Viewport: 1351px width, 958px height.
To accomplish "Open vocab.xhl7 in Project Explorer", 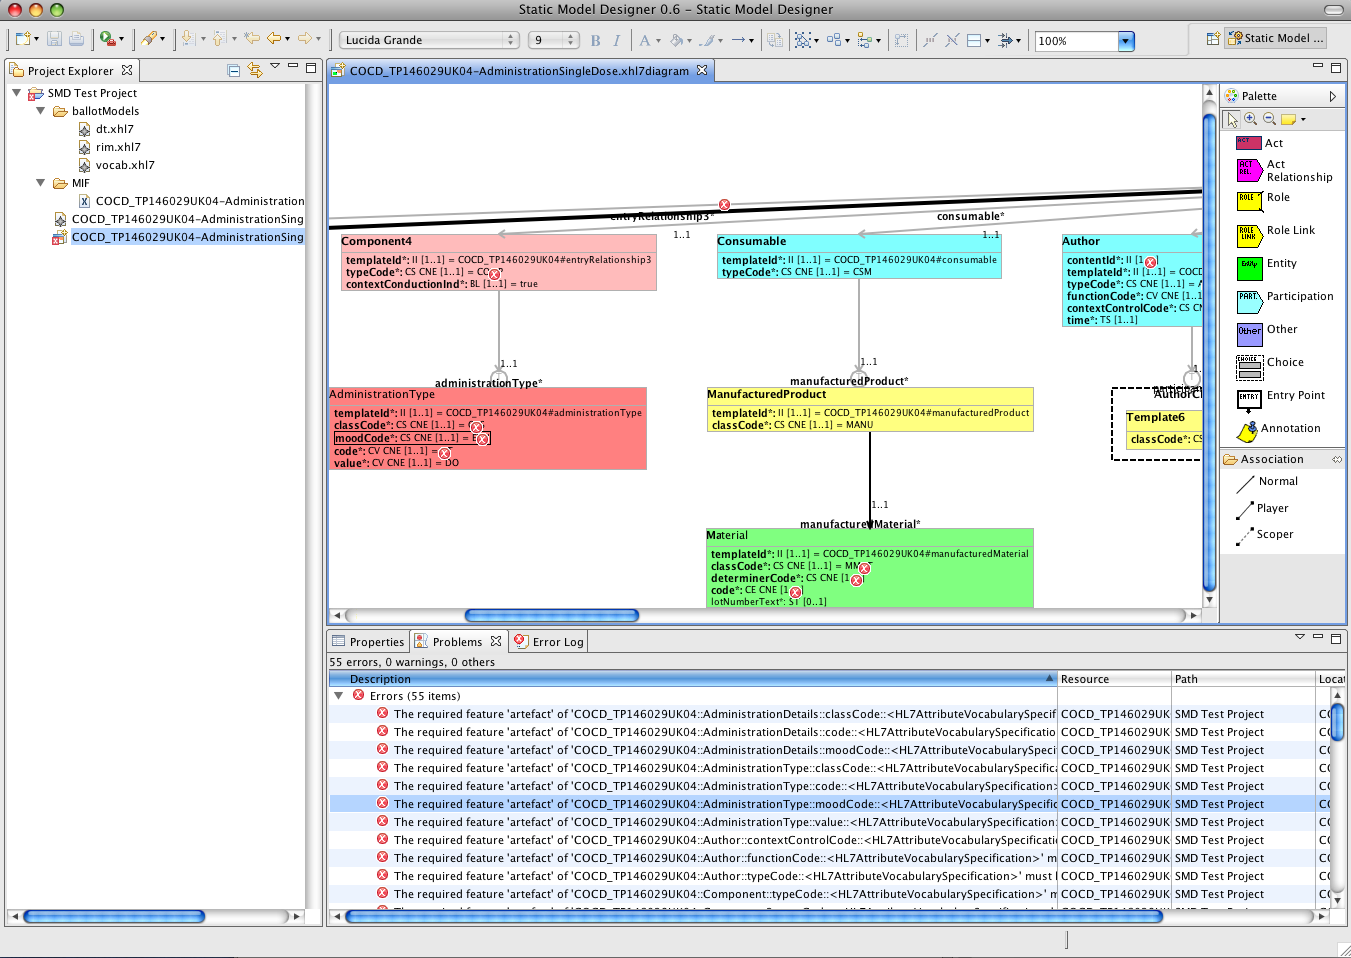I will point(124,165).
